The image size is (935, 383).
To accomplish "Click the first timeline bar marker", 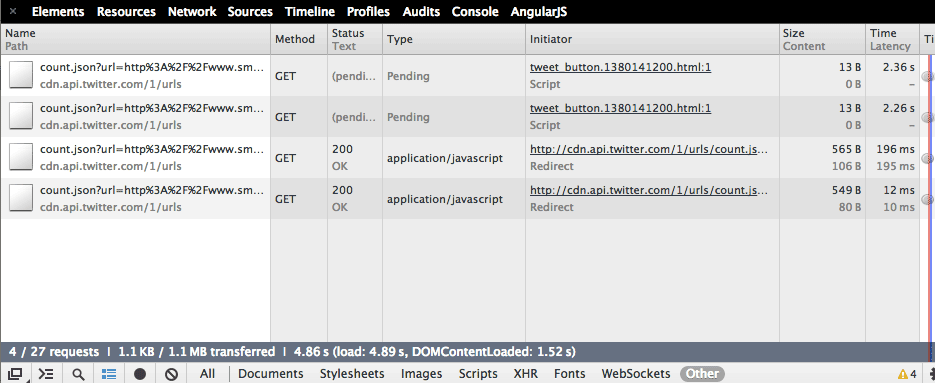I will click(927, 76).
